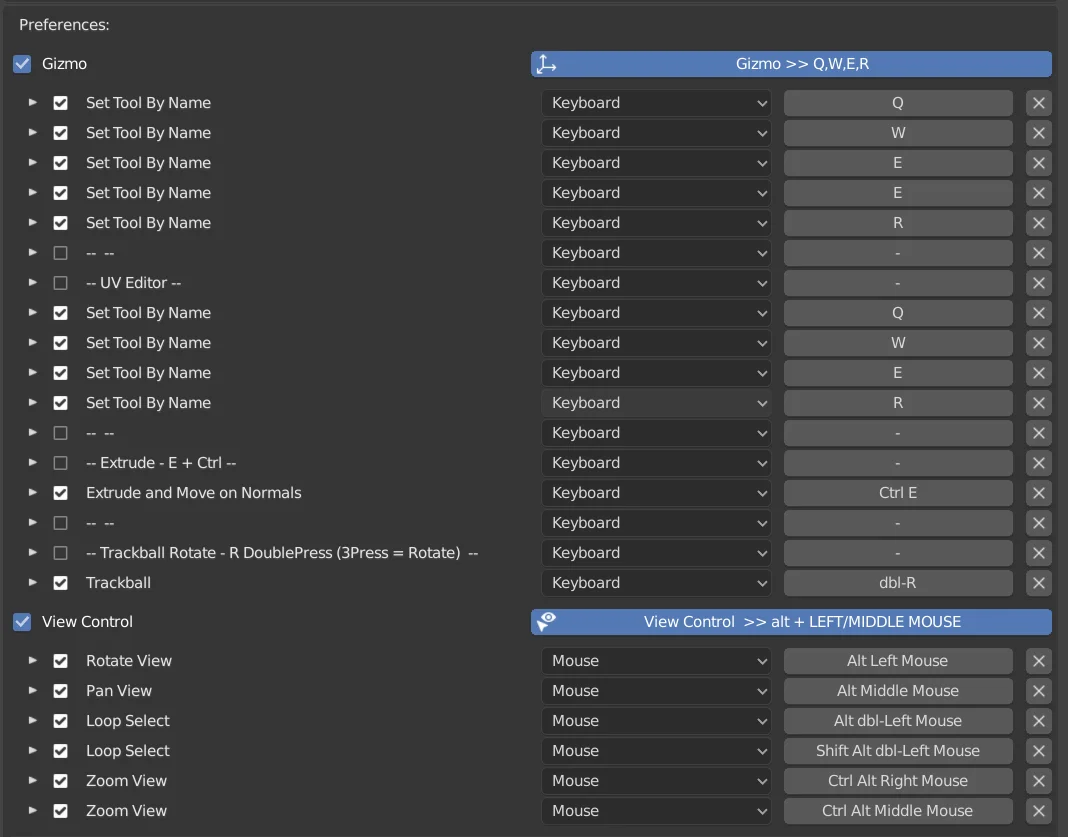Delete the Shift Alt dbl-Left Mouse Loop Select entry
1068x837 pixels.
pos(1038,751)
